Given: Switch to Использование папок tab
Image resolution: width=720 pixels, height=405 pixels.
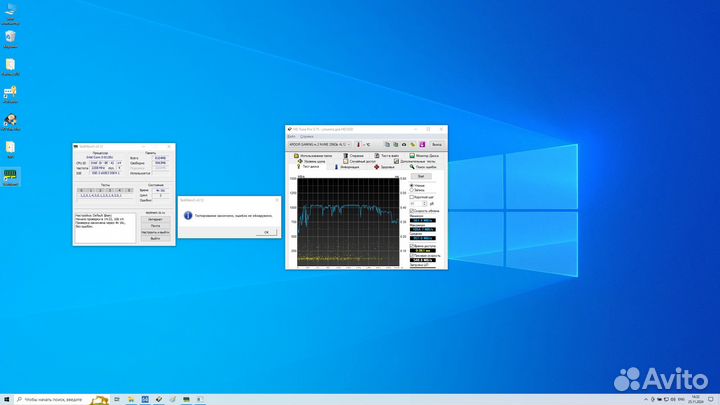Looking at the screenshot, I should click(x=313, y=156).
